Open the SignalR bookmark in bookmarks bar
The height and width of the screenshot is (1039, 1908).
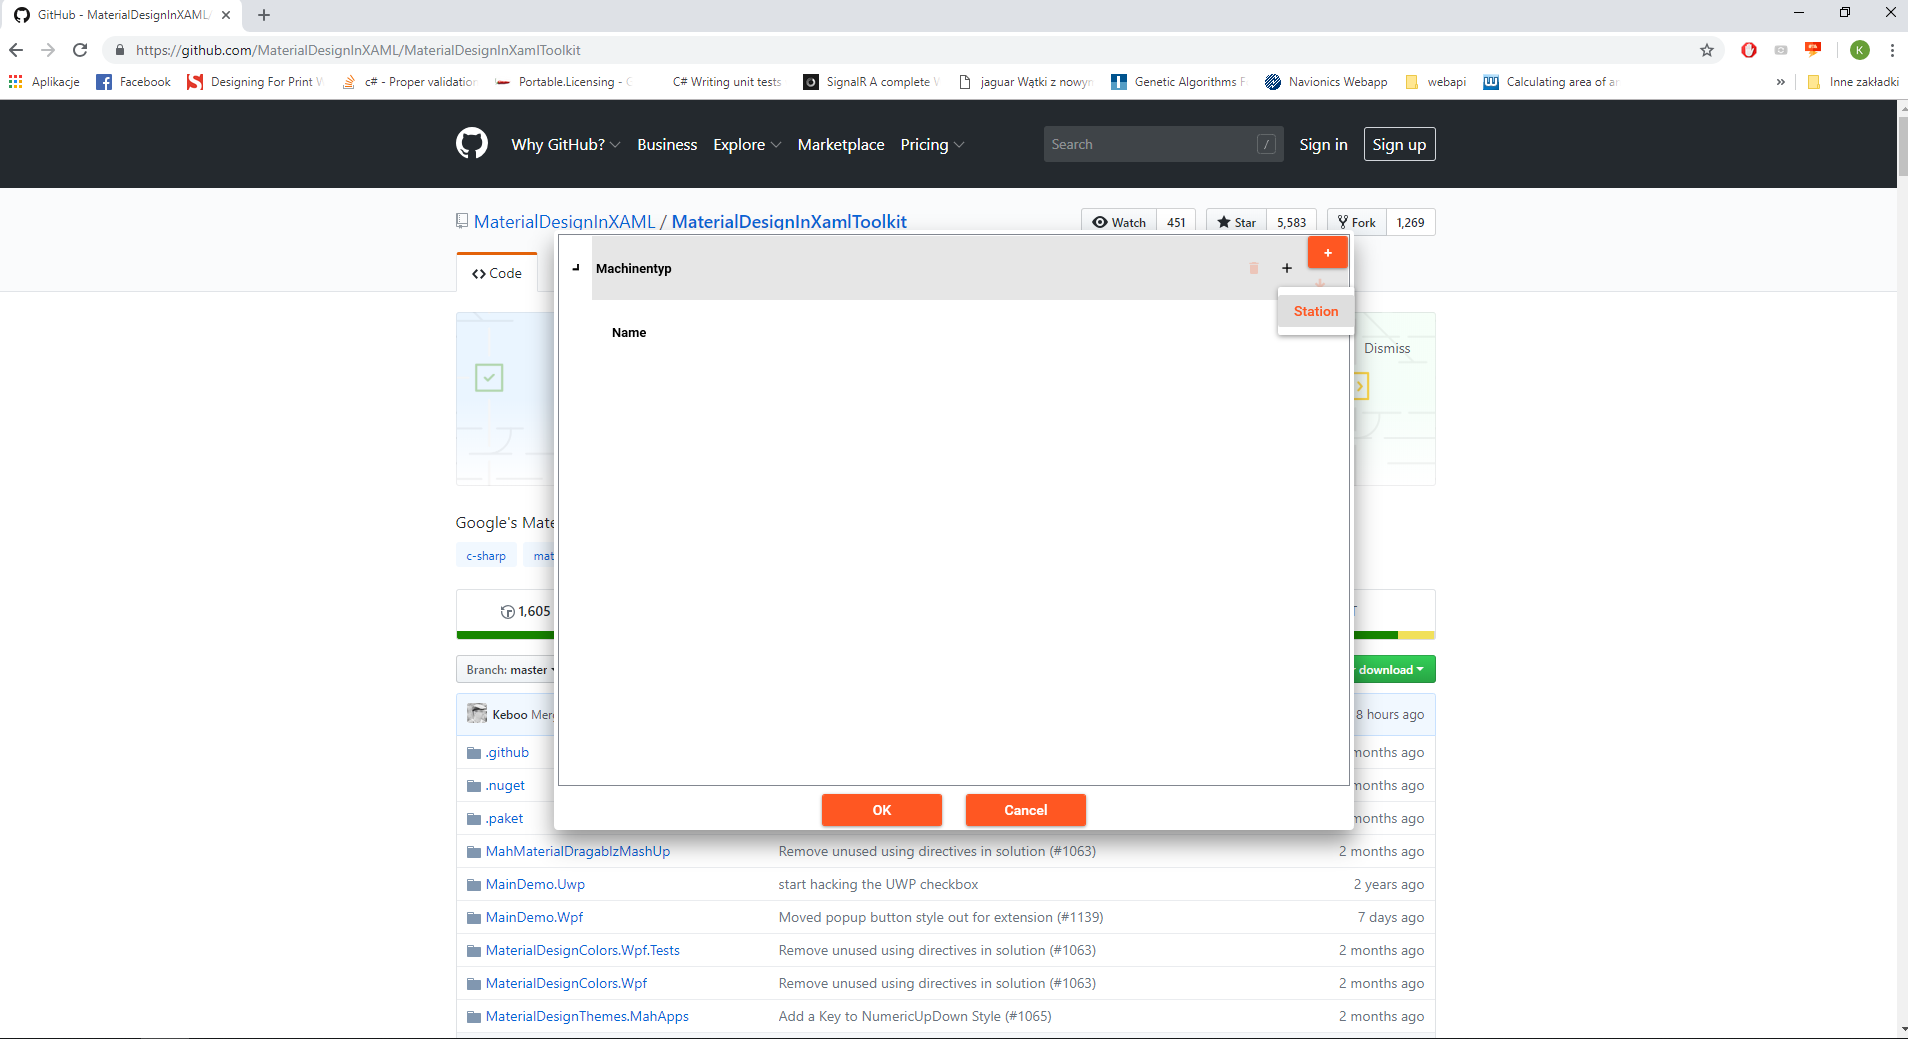click(x=869, y=81)
